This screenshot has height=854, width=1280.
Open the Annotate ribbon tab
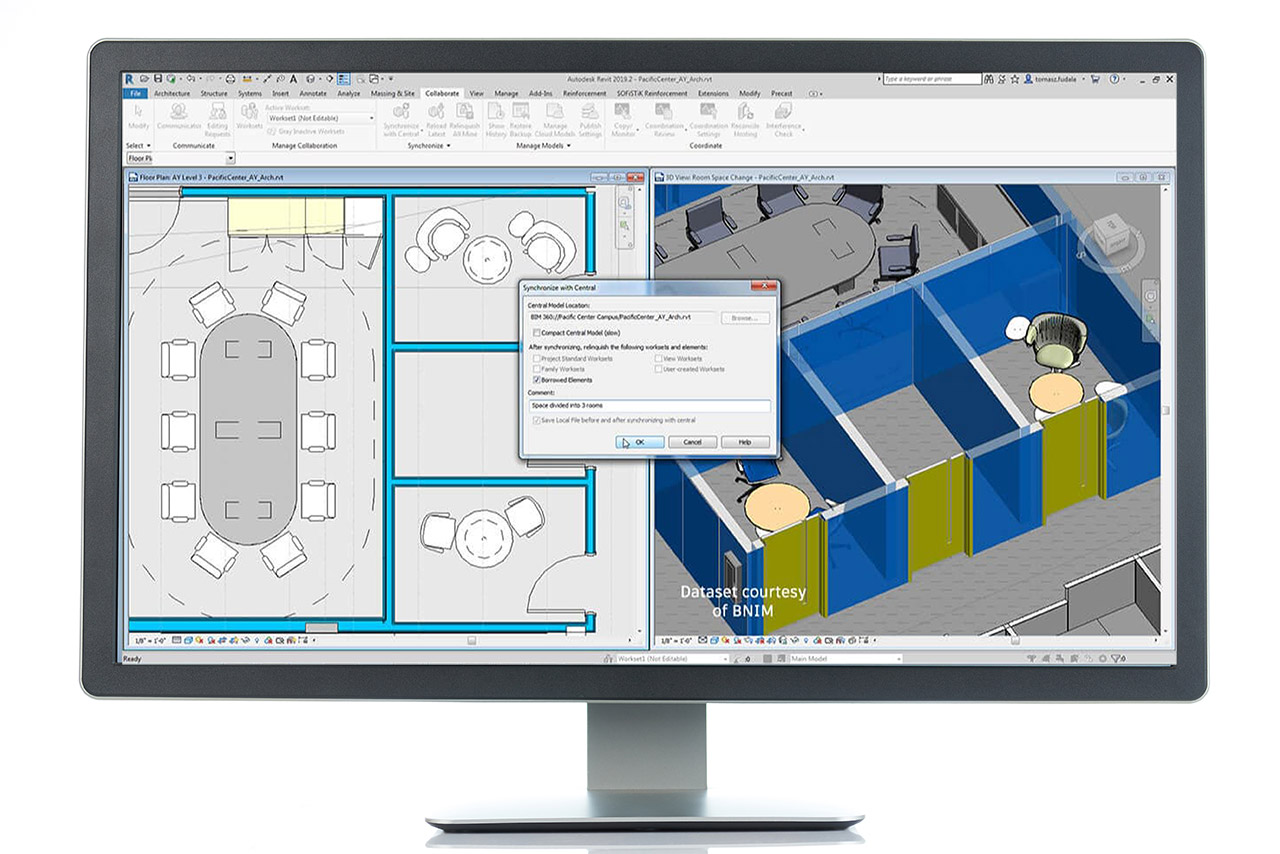point(313,93)
